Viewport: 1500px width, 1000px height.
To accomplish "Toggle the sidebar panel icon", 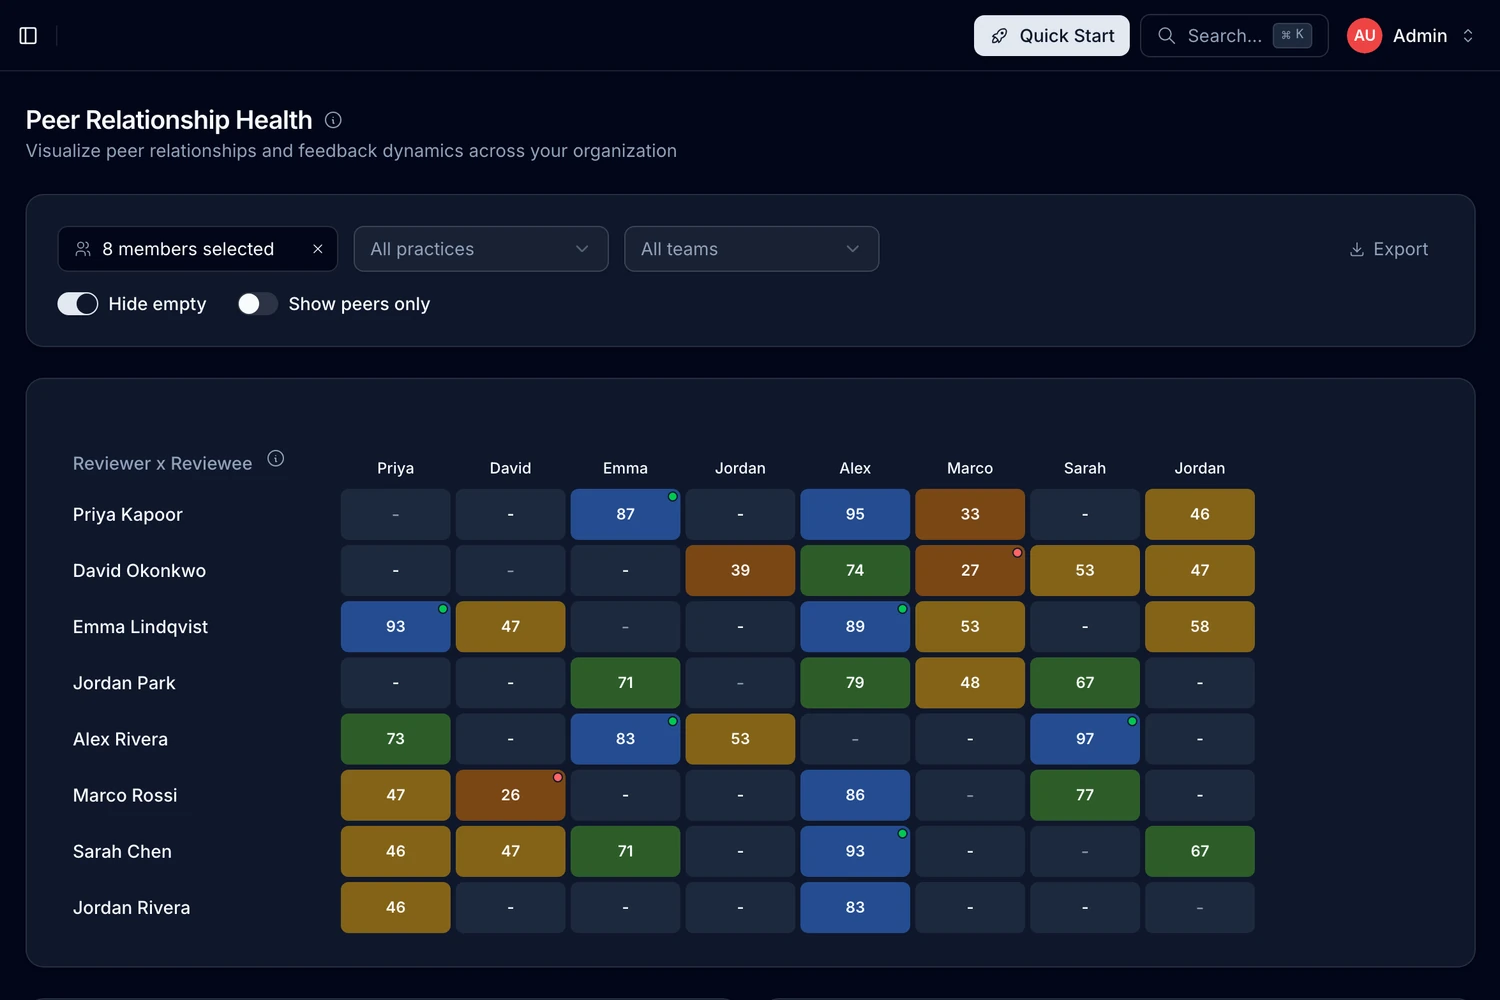I will [x=28, y=36].
